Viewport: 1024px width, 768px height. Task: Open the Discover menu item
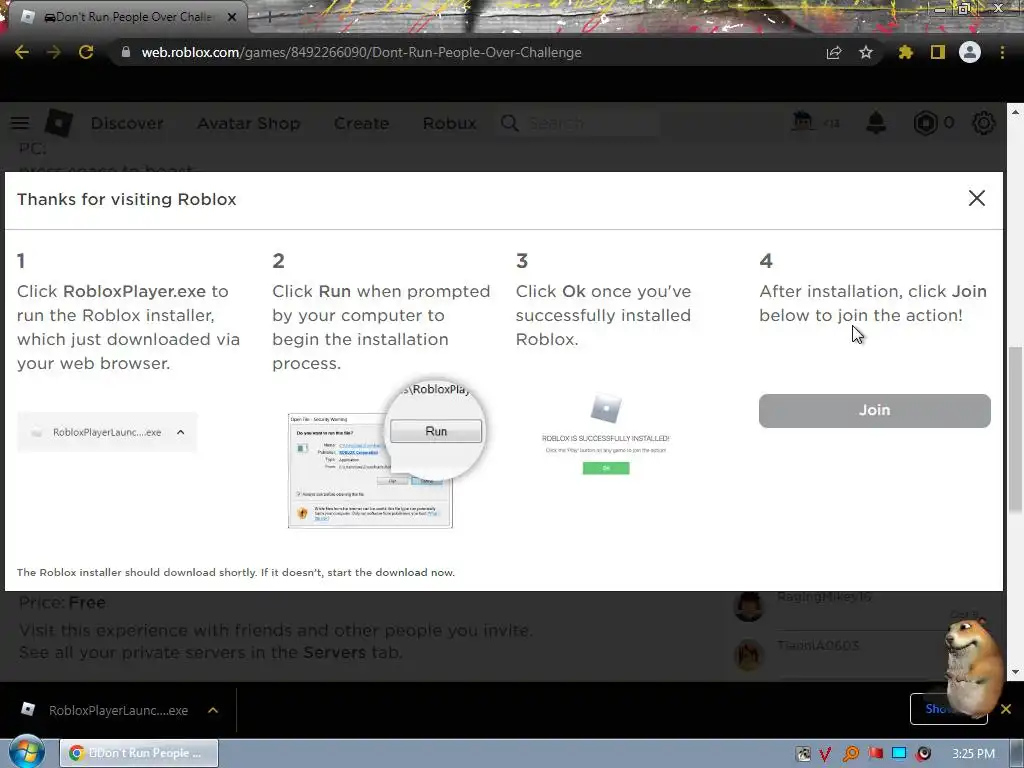pyautogui.click(x=127, y=123)
